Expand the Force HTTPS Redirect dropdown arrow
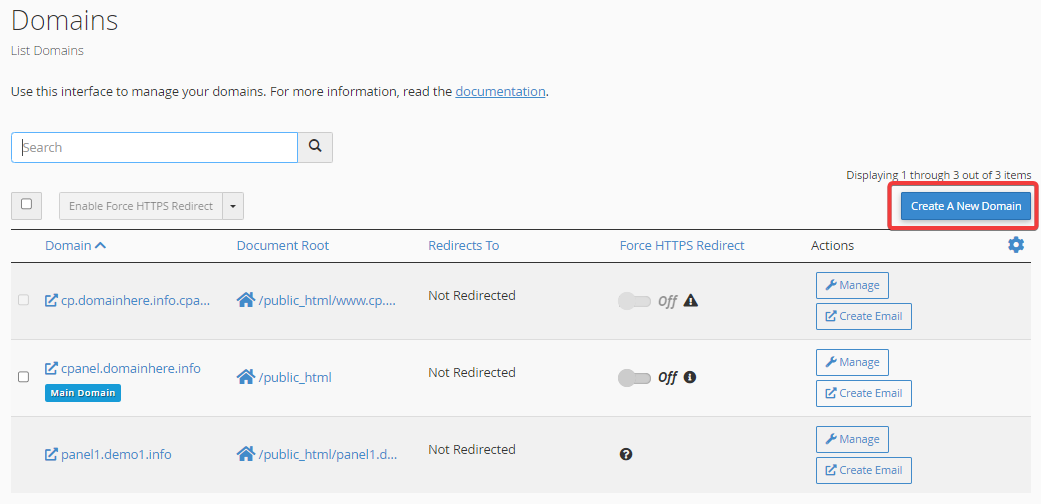Screen dimensions: 1041x504 pyautogui.click(x=233, y=206)
